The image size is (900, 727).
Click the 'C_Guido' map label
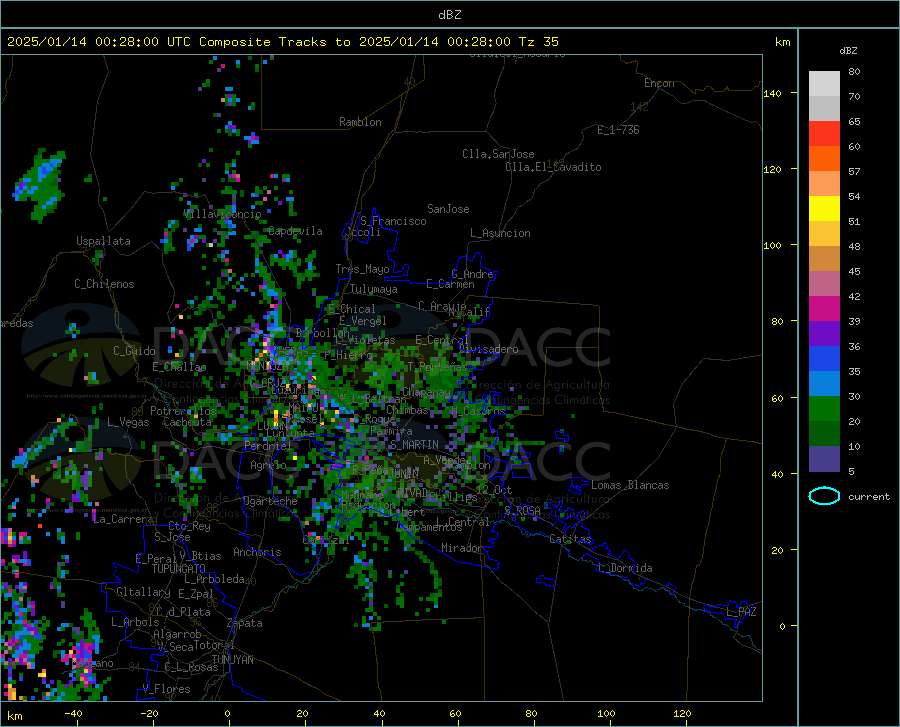coord(134,351)
